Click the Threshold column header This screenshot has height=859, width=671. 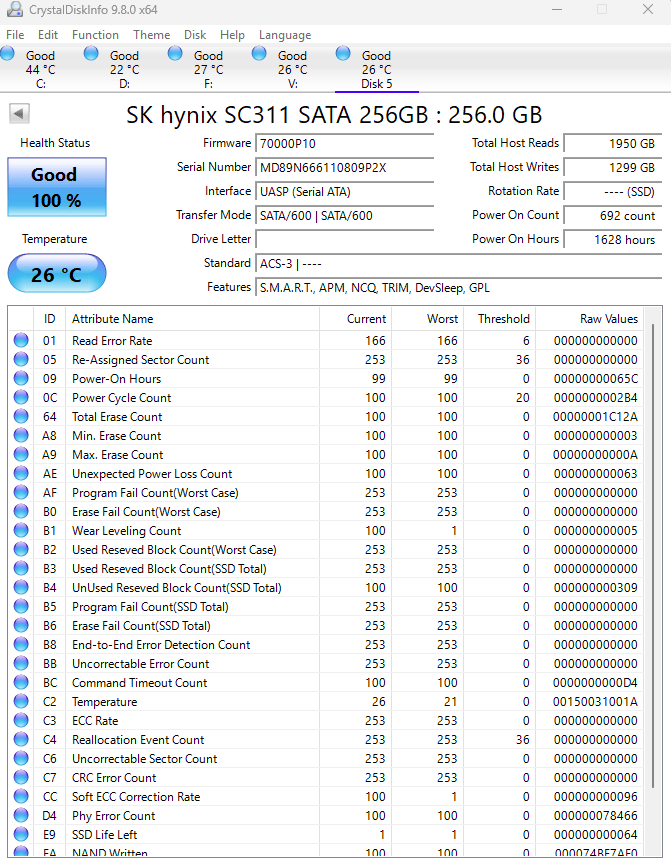point(500,319)
